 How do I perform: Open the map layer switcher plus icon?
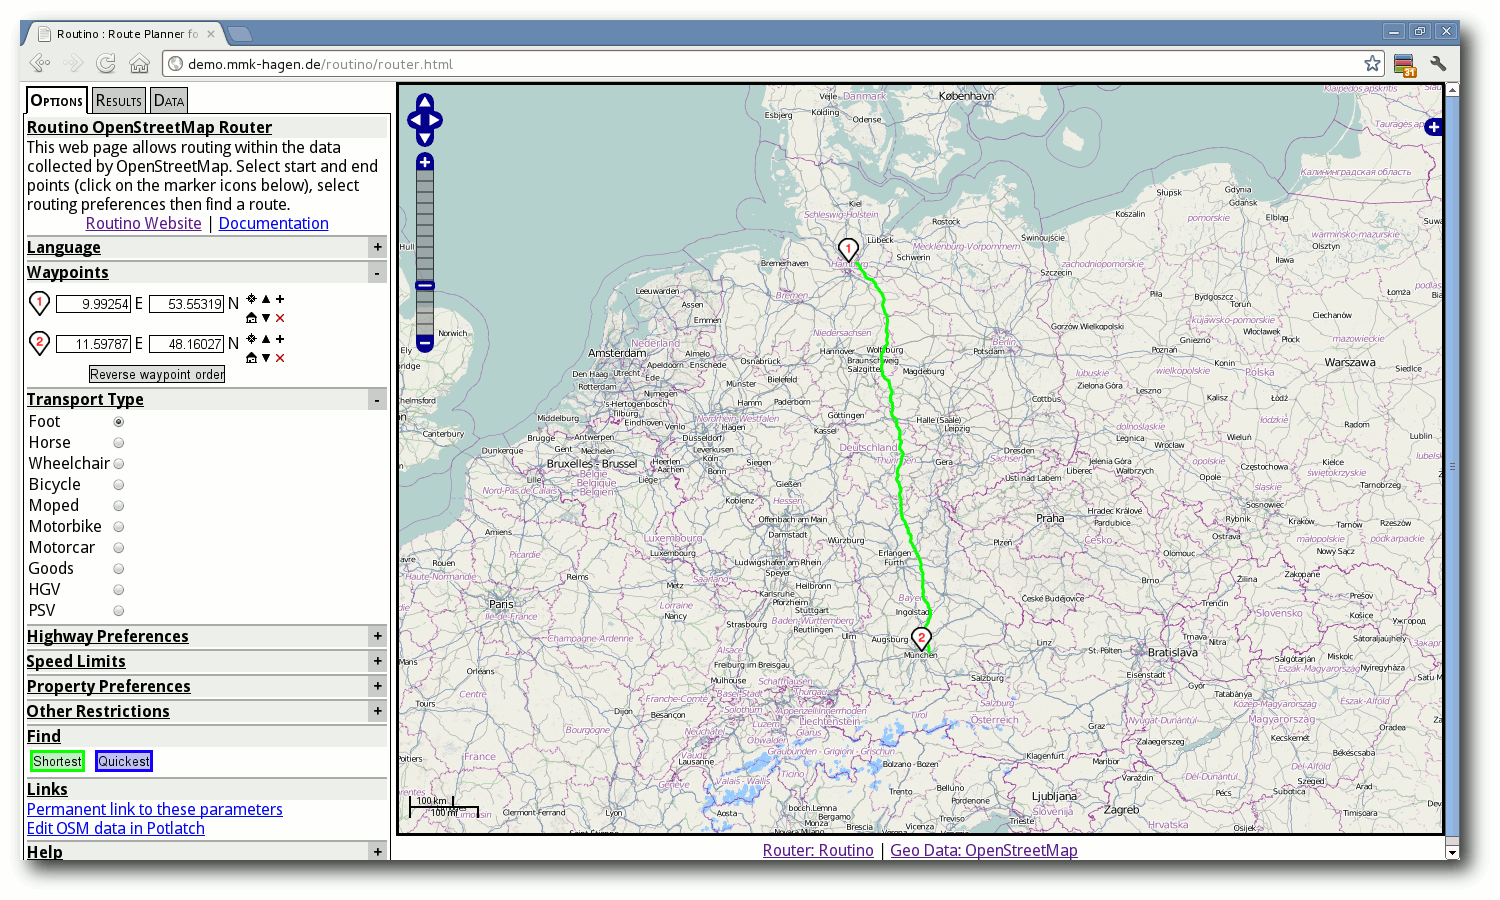pyautogui.click(x=1433, y=127)
